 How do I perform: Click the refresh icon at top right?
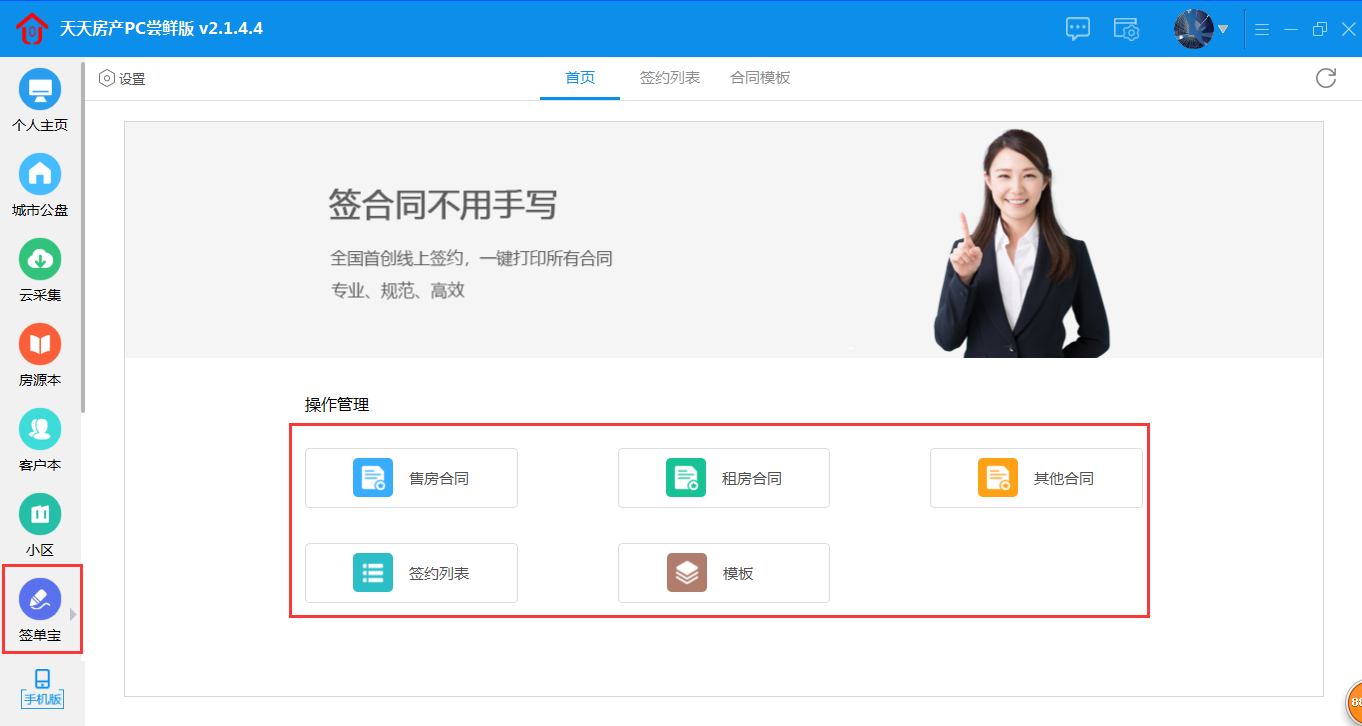(1326, 78)
